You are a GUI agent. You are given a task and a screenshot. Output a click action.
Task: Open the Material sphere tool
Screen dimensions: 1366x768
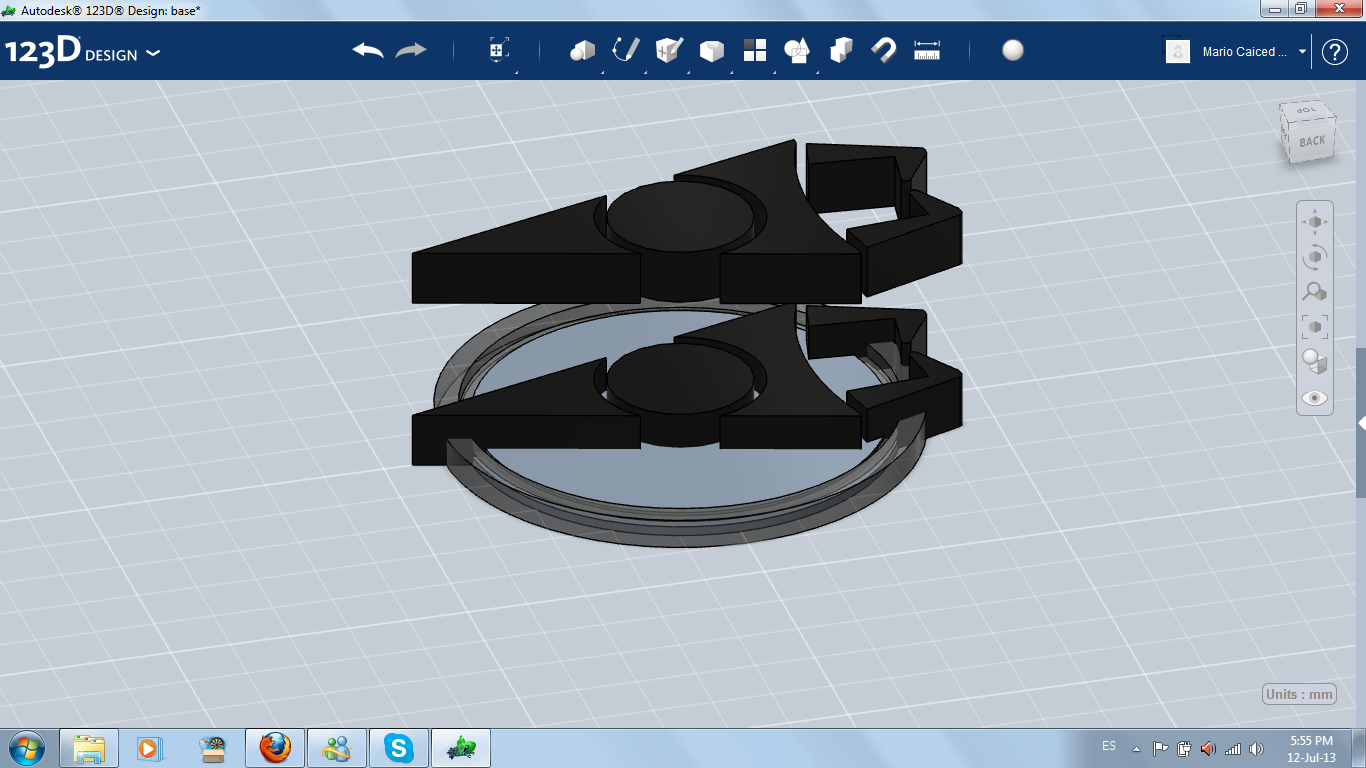click(x=1013, y=50)
